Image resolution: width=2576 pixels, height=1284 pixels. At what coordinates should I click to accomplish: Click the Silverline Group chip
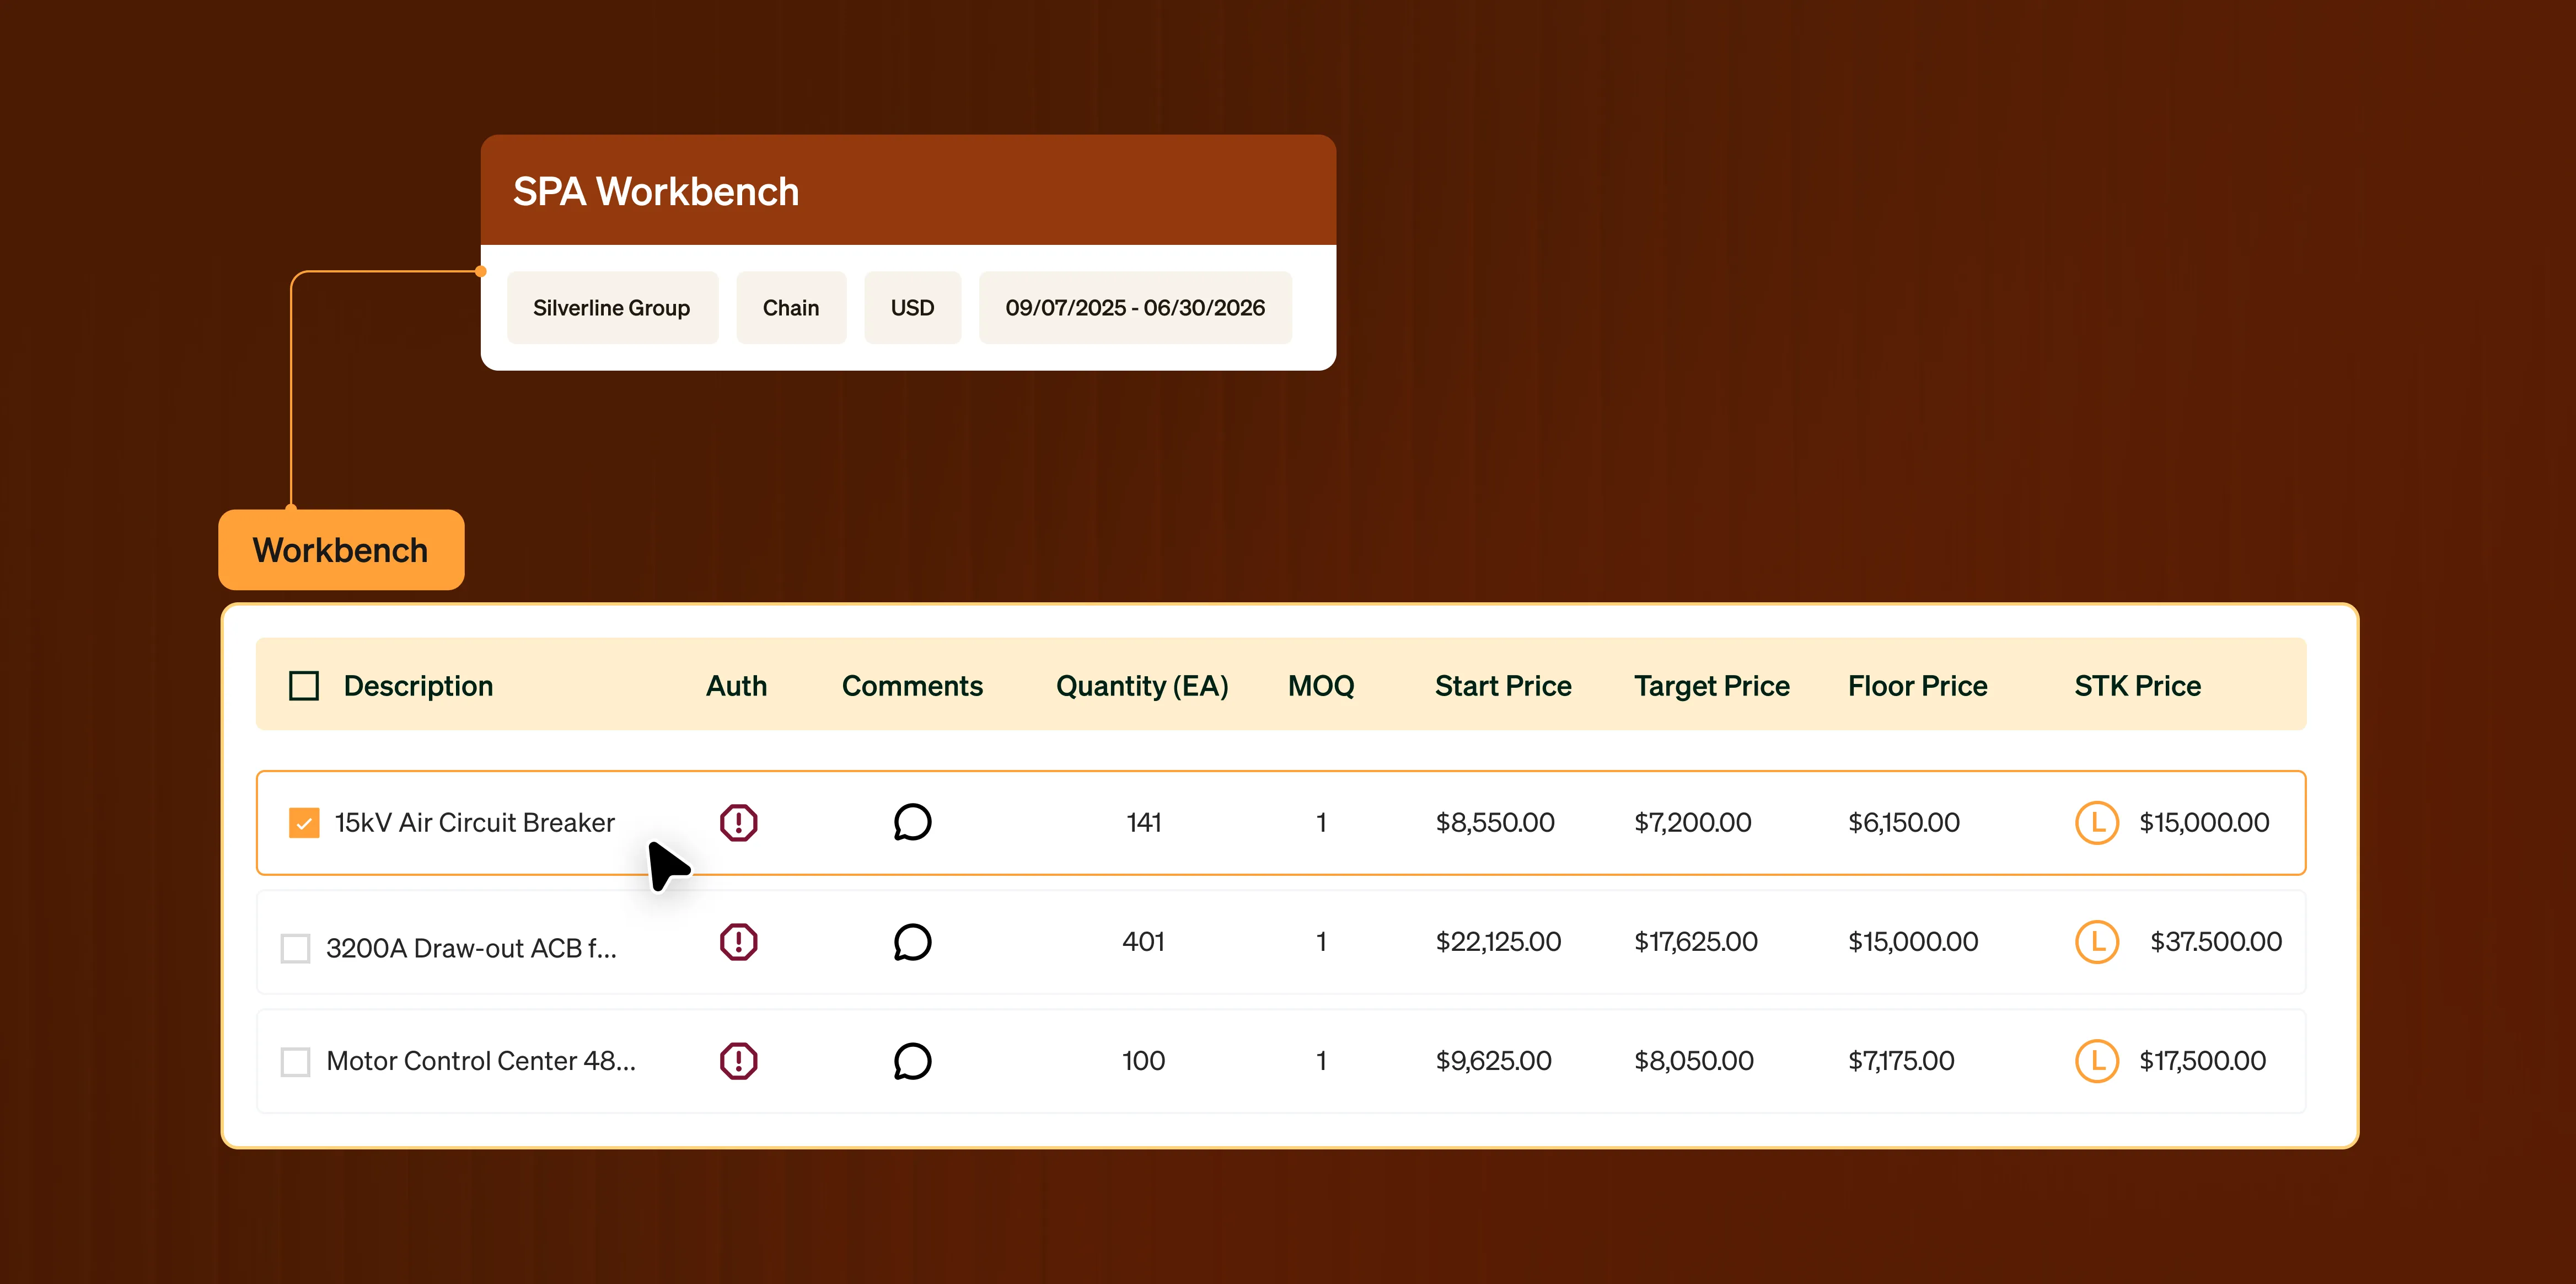(611, 308)
